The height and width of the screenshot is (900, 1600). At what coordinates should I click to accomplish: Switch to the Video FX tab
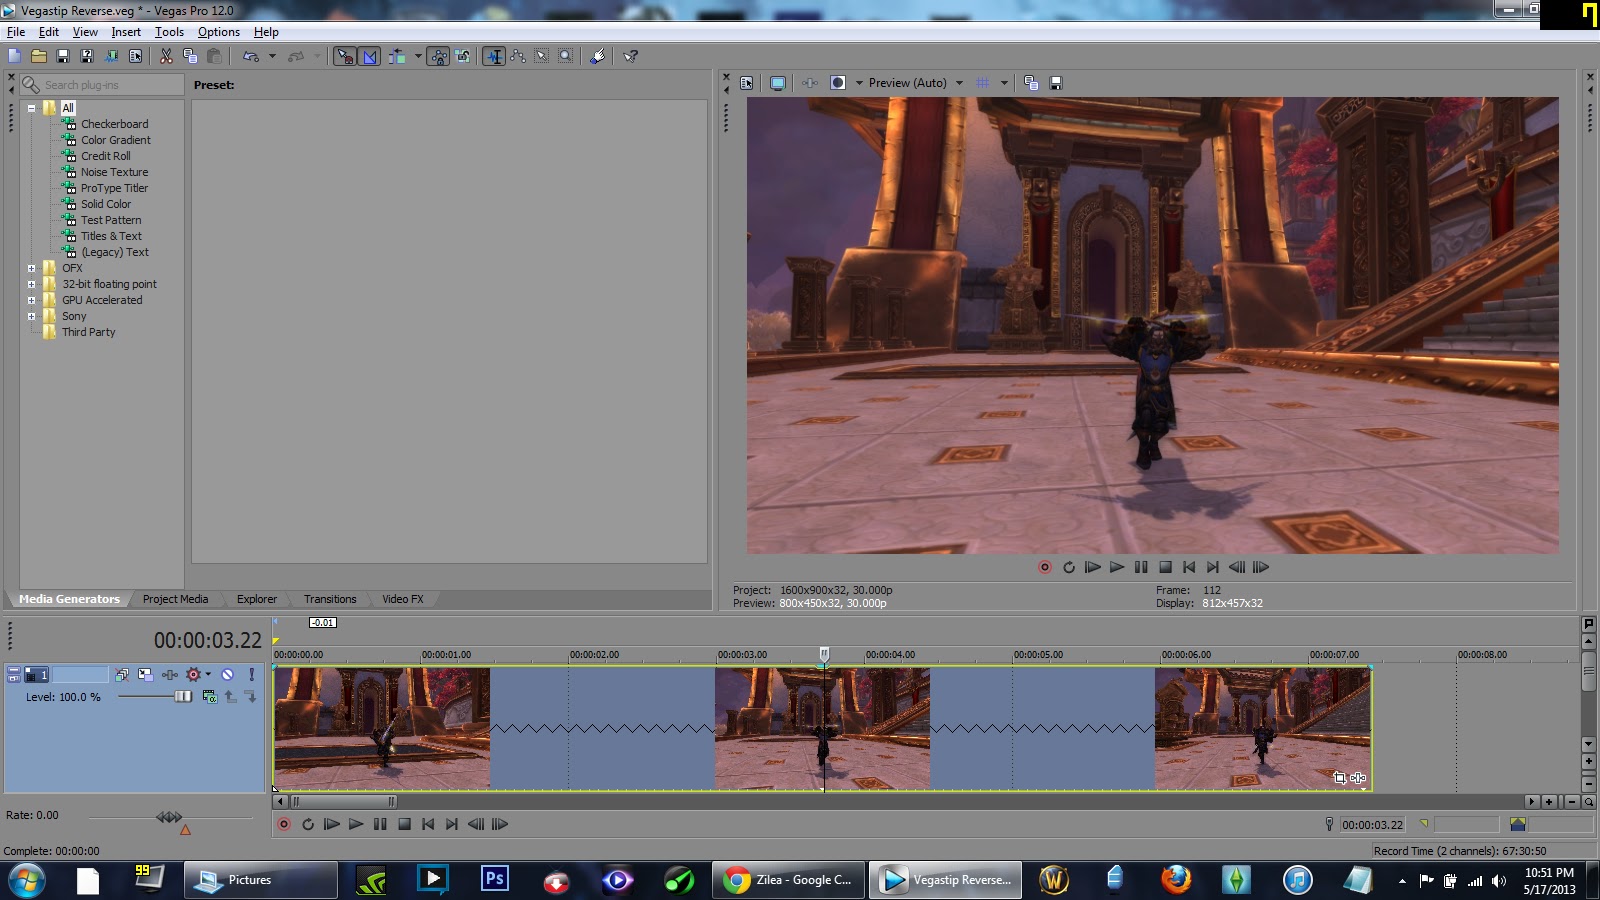pyautogui.click(x=403, y=599)
